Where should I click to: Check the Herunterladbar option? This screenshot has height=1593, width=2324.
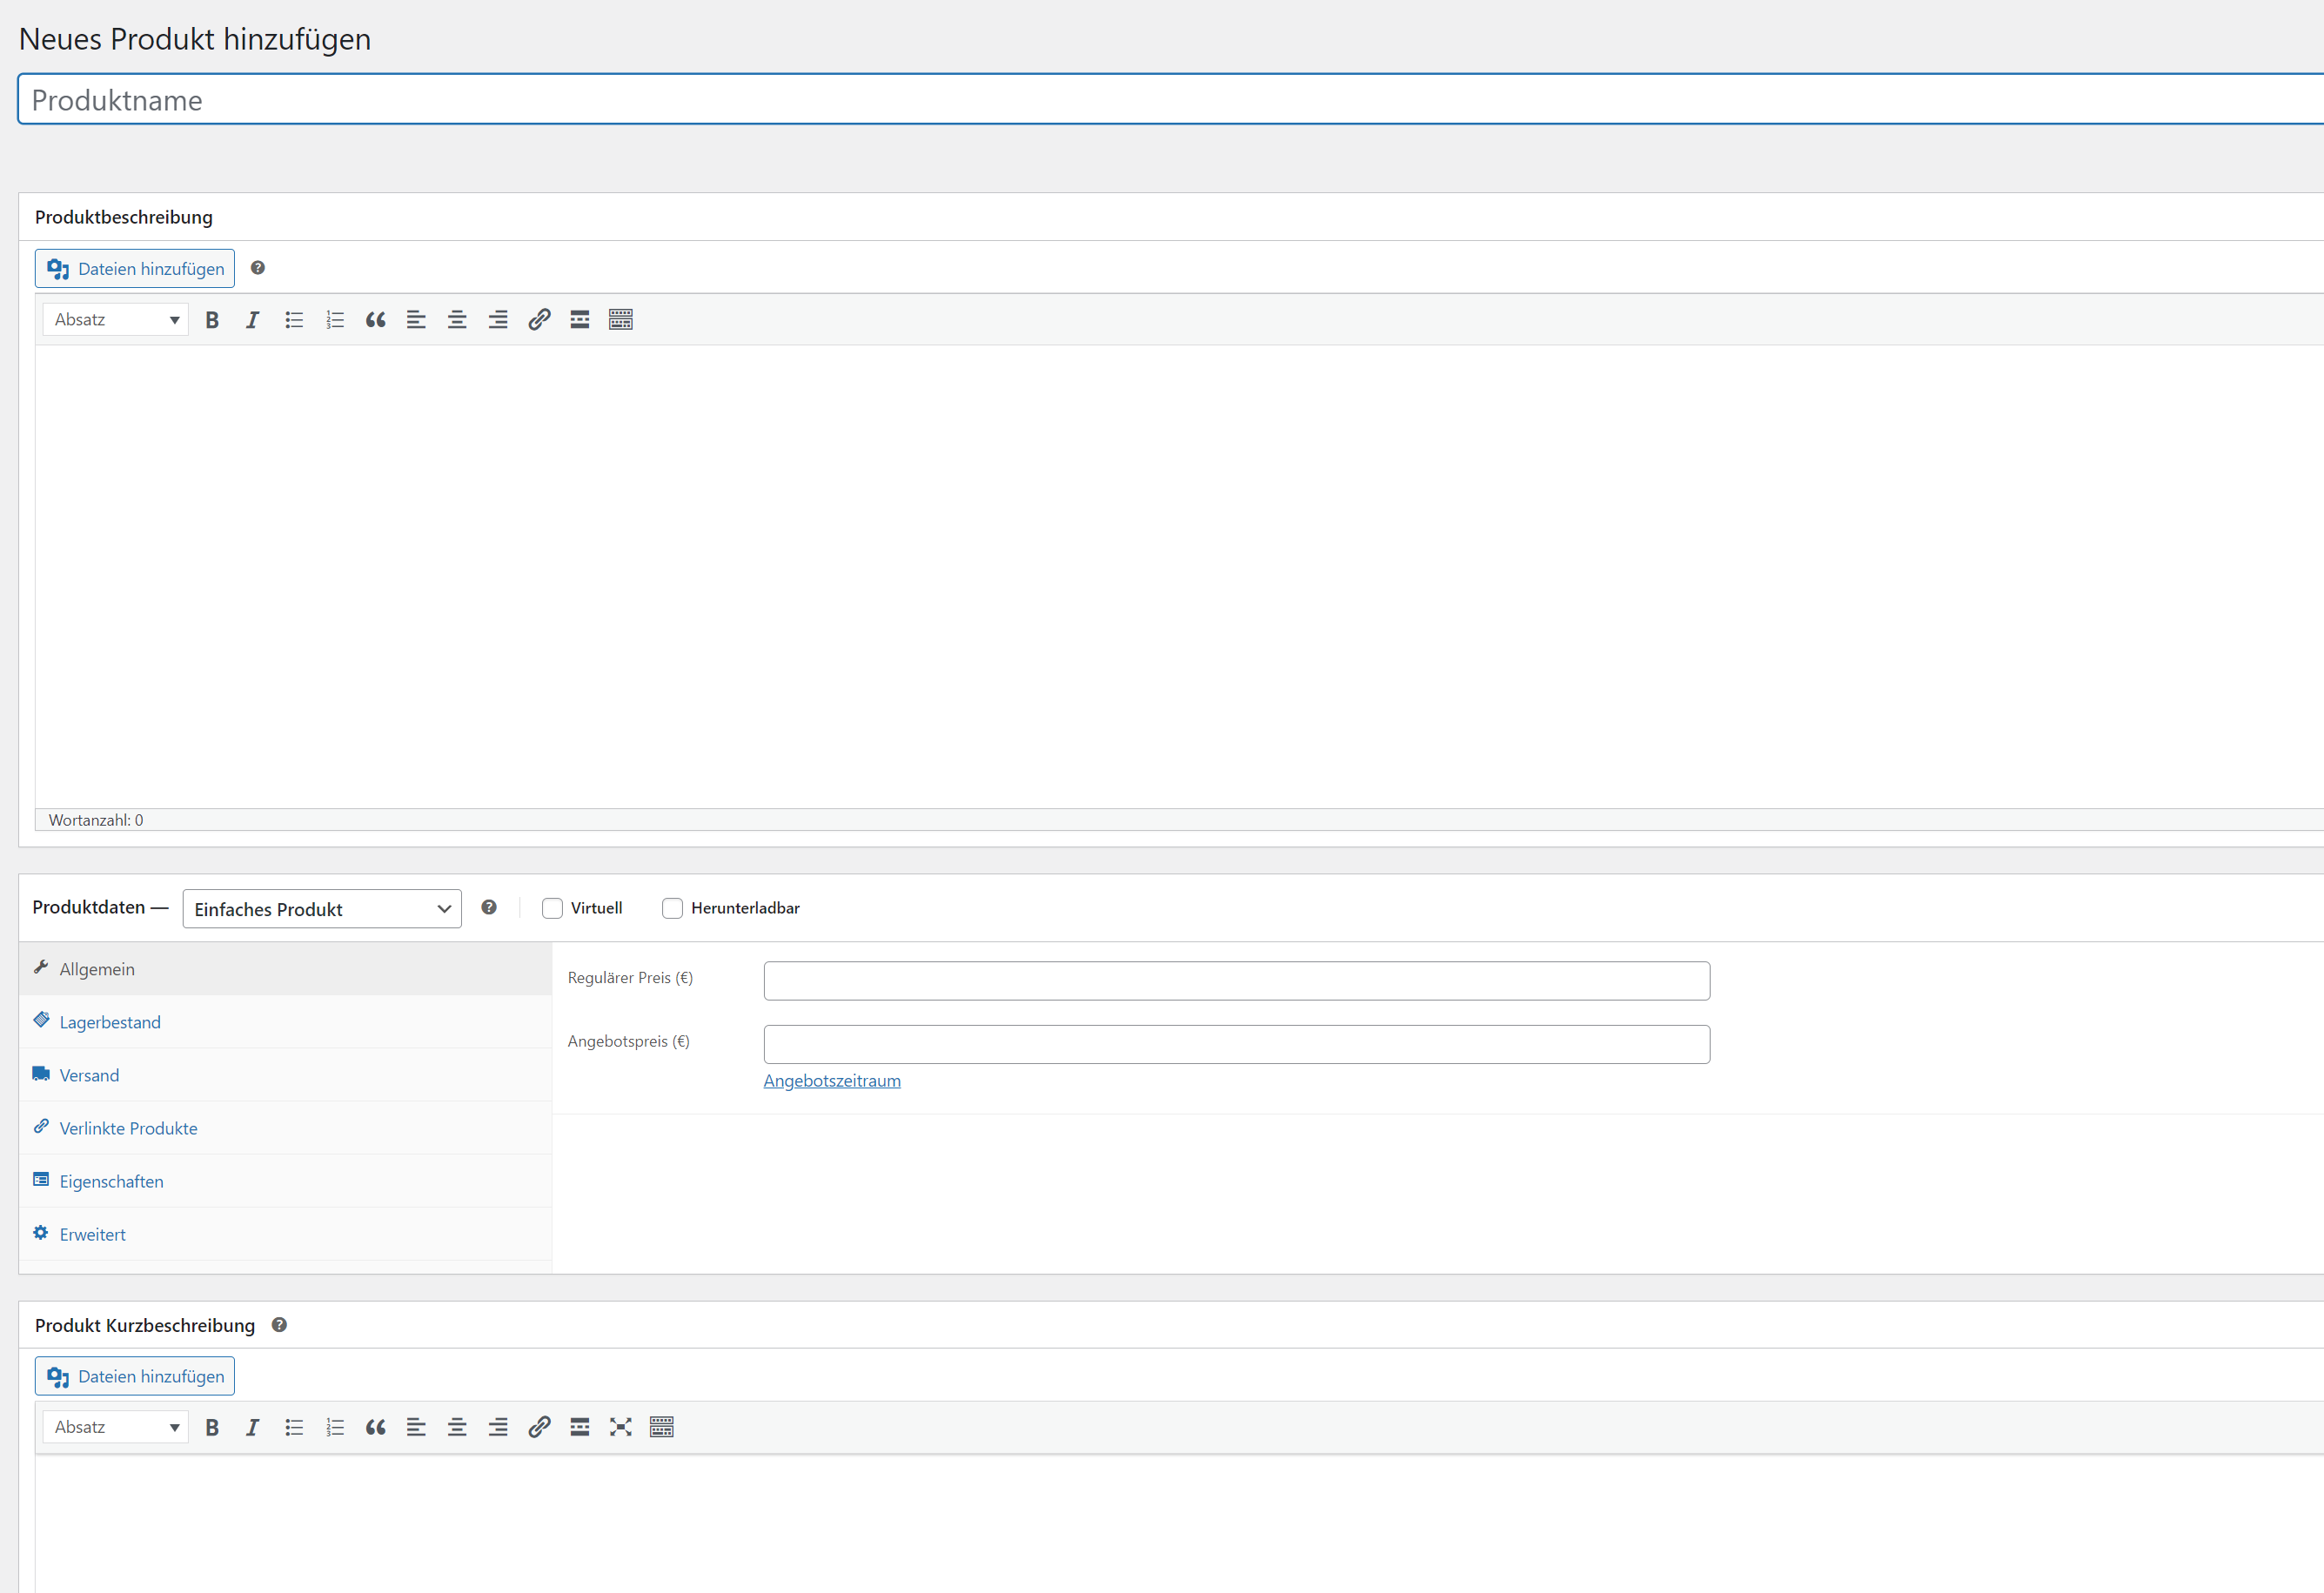tap(672, 908)
